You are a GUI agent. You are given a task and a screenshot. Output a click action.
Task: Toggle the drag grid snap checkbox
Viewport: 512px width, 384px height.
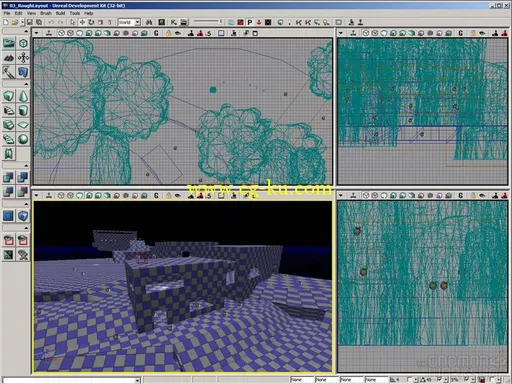pyautogui.click(x=410, y=380)
